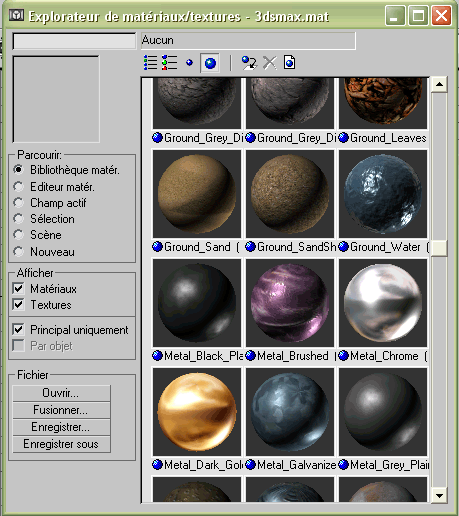The width and height of the screenshot is (459, 516).
Task: Click blue sphere icon beside Ground_Sand label
Action: coord(157,247)
